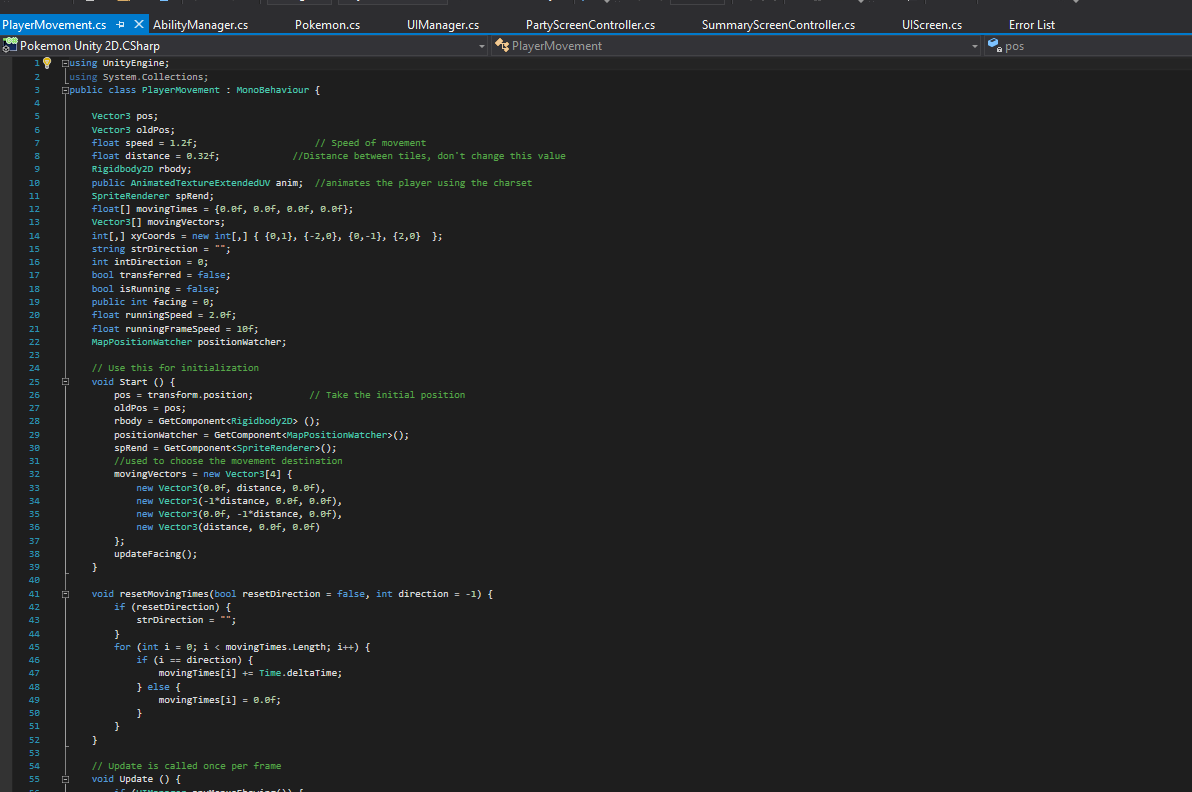Open the PlayerMovement type dropdown
The width and height of the screenshot is (1192, 792).
point(975,46)
